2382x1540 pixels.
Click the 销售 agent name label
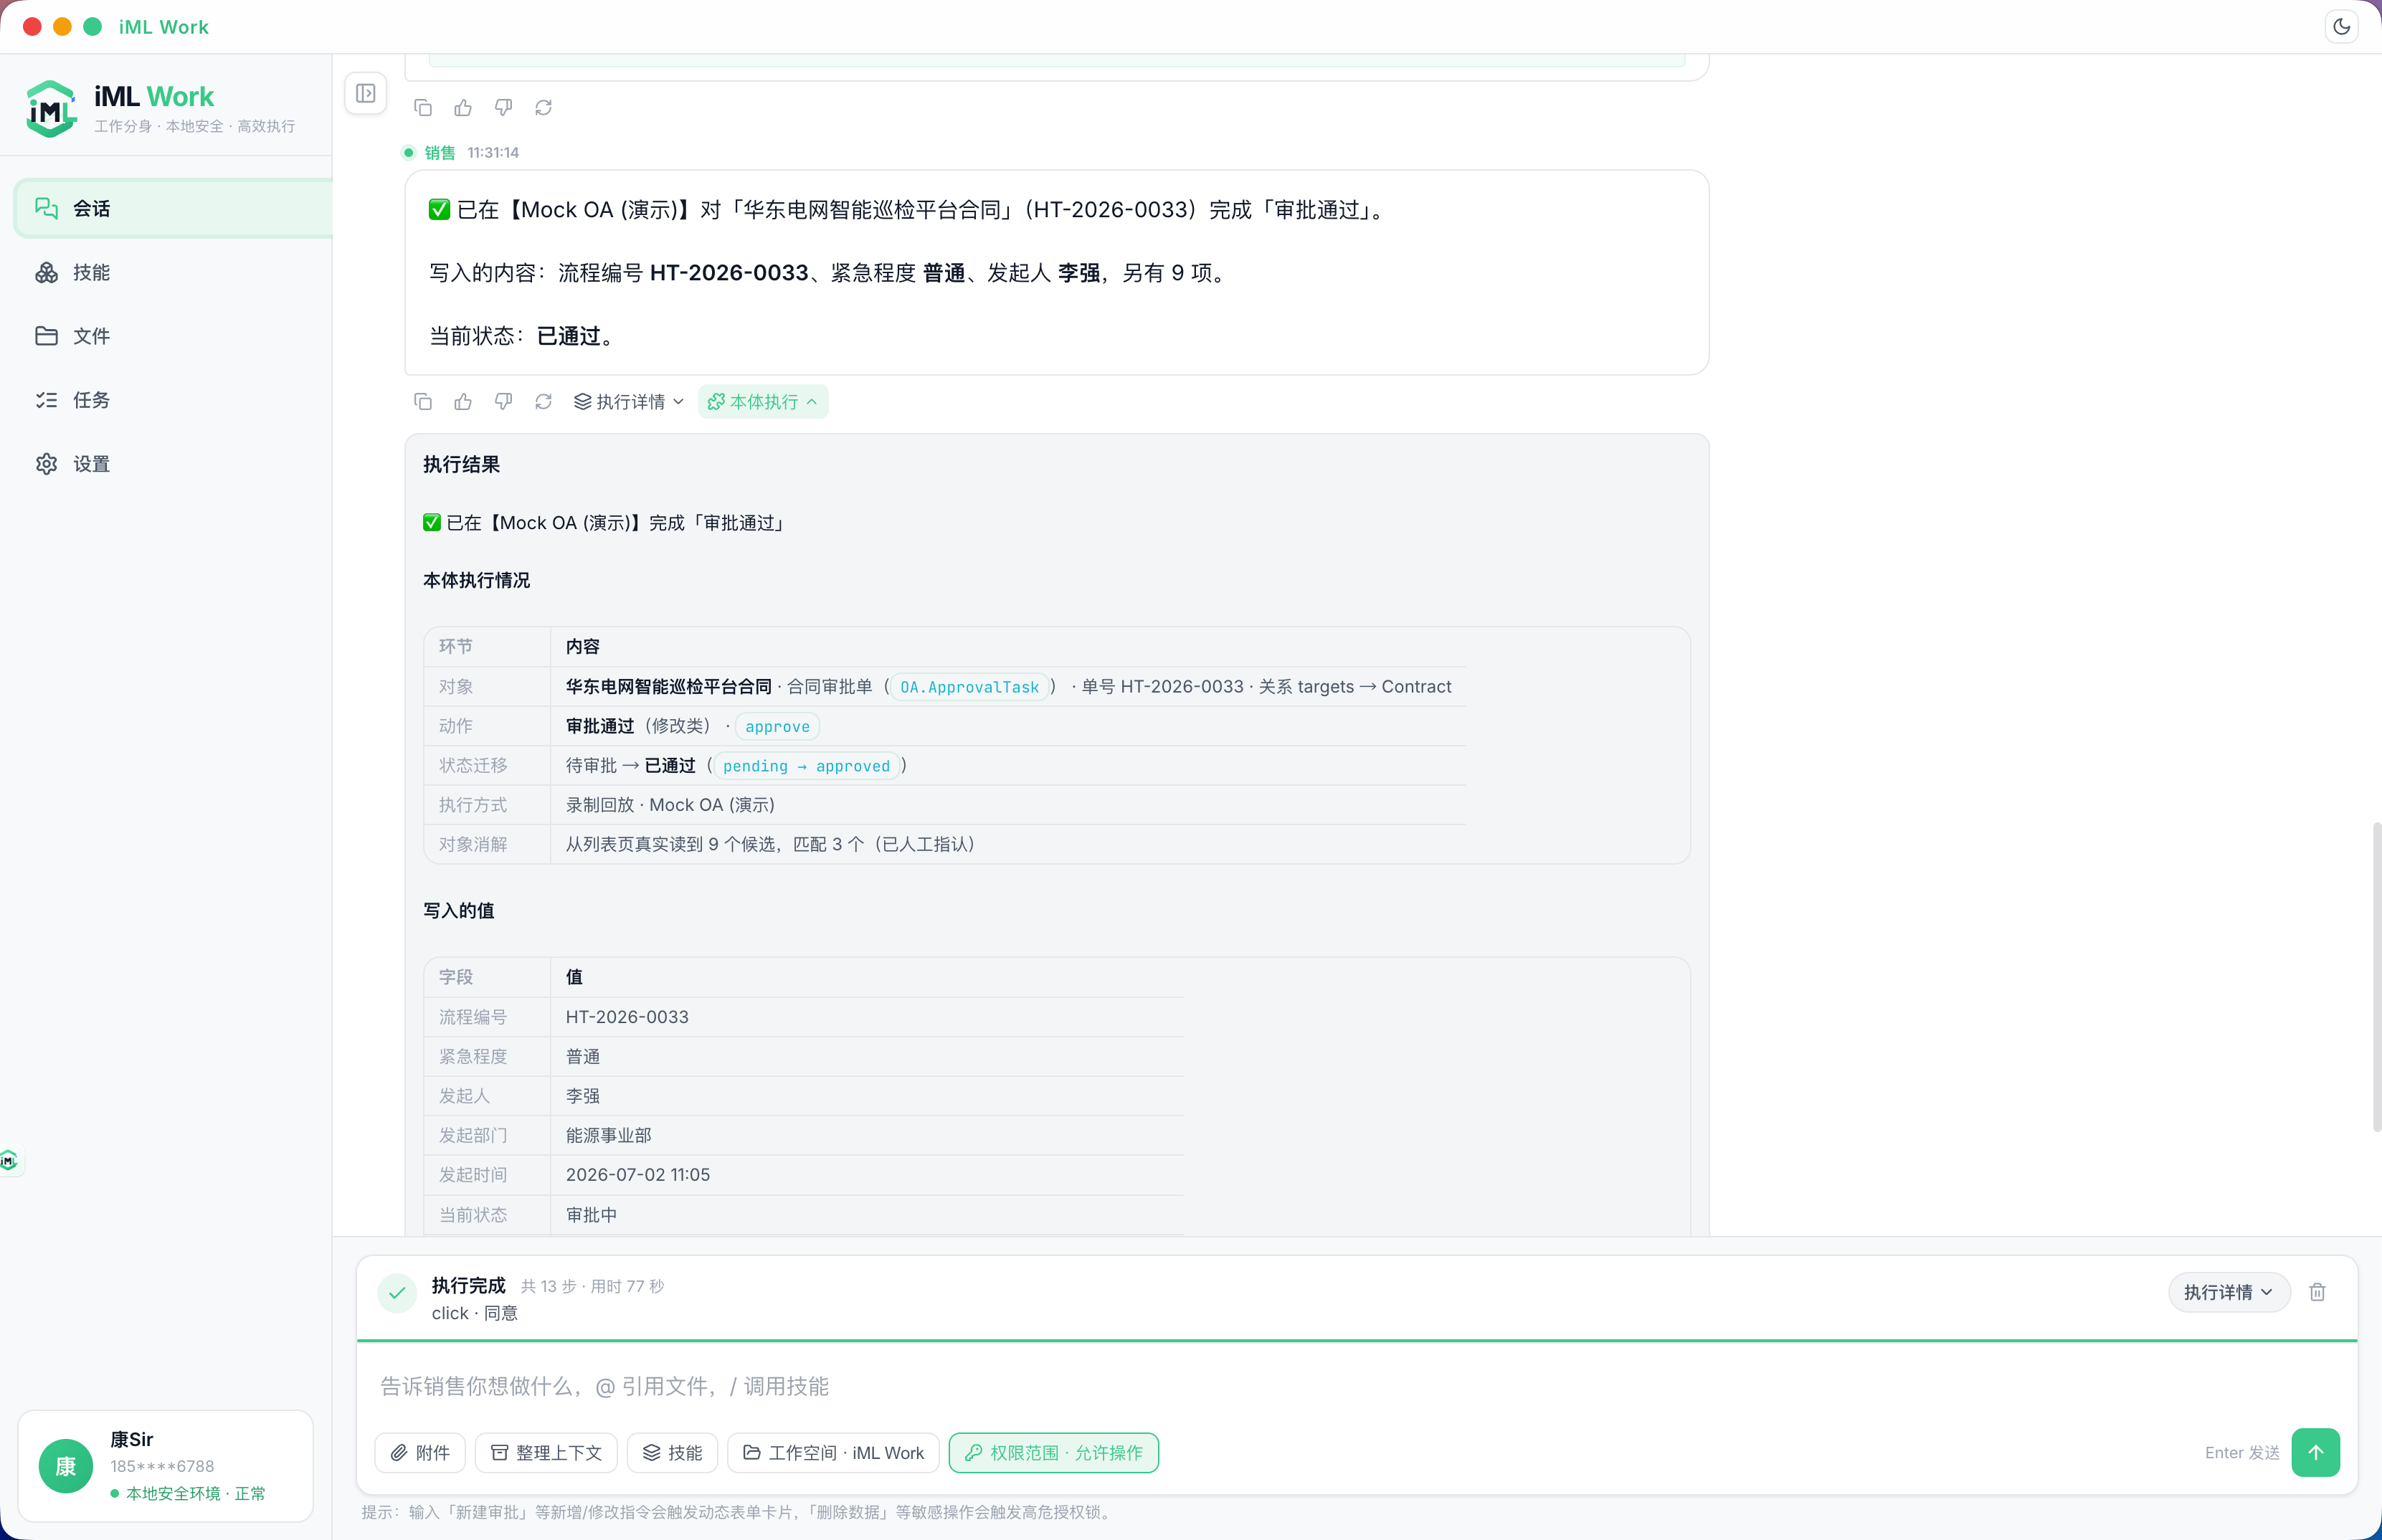point(440,152)
